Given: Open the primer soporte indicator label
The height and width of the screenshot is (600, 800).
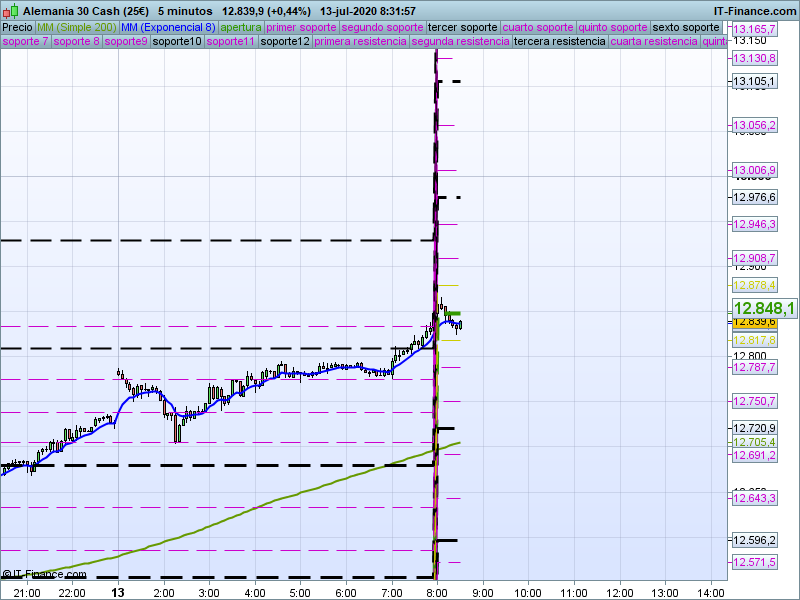Looking at the screenshot, I should [301, 28].
